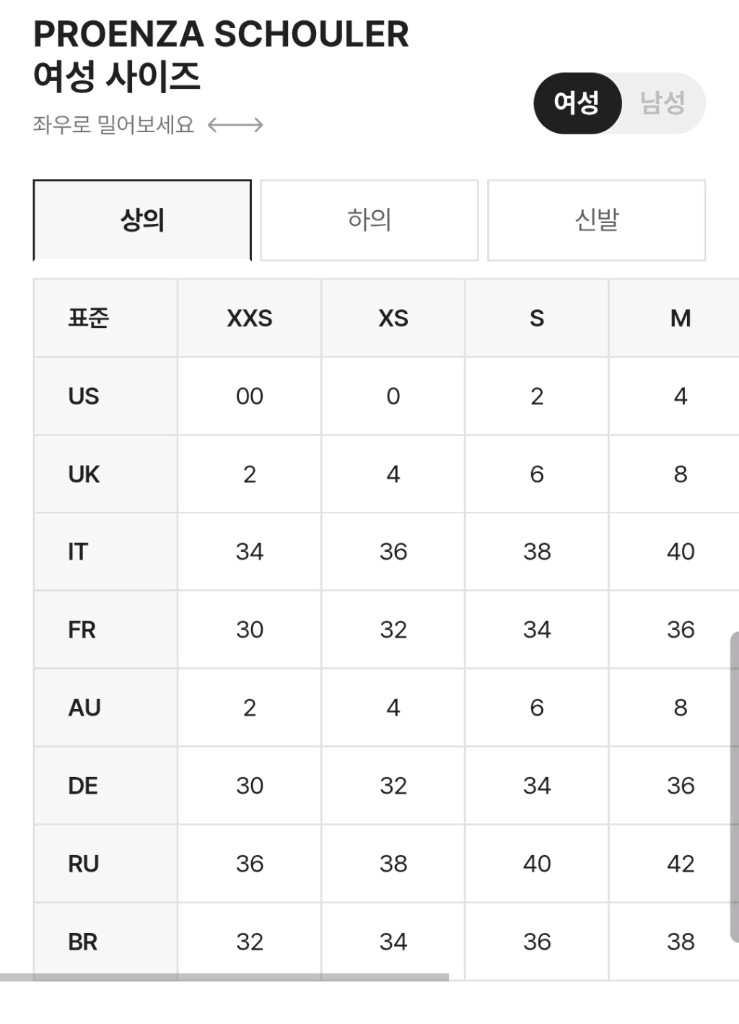Open the 신발 tab
The width and height of the screenshot is (739, 1024).
pos(596,220)
